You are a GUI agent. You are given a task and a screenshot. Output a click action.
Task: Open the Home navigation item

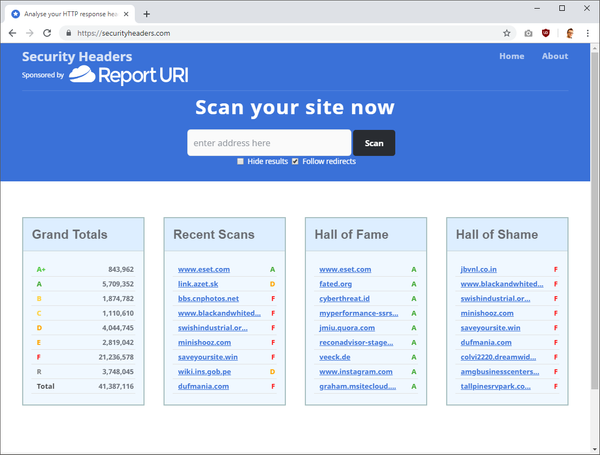click(x=511, y=56)
